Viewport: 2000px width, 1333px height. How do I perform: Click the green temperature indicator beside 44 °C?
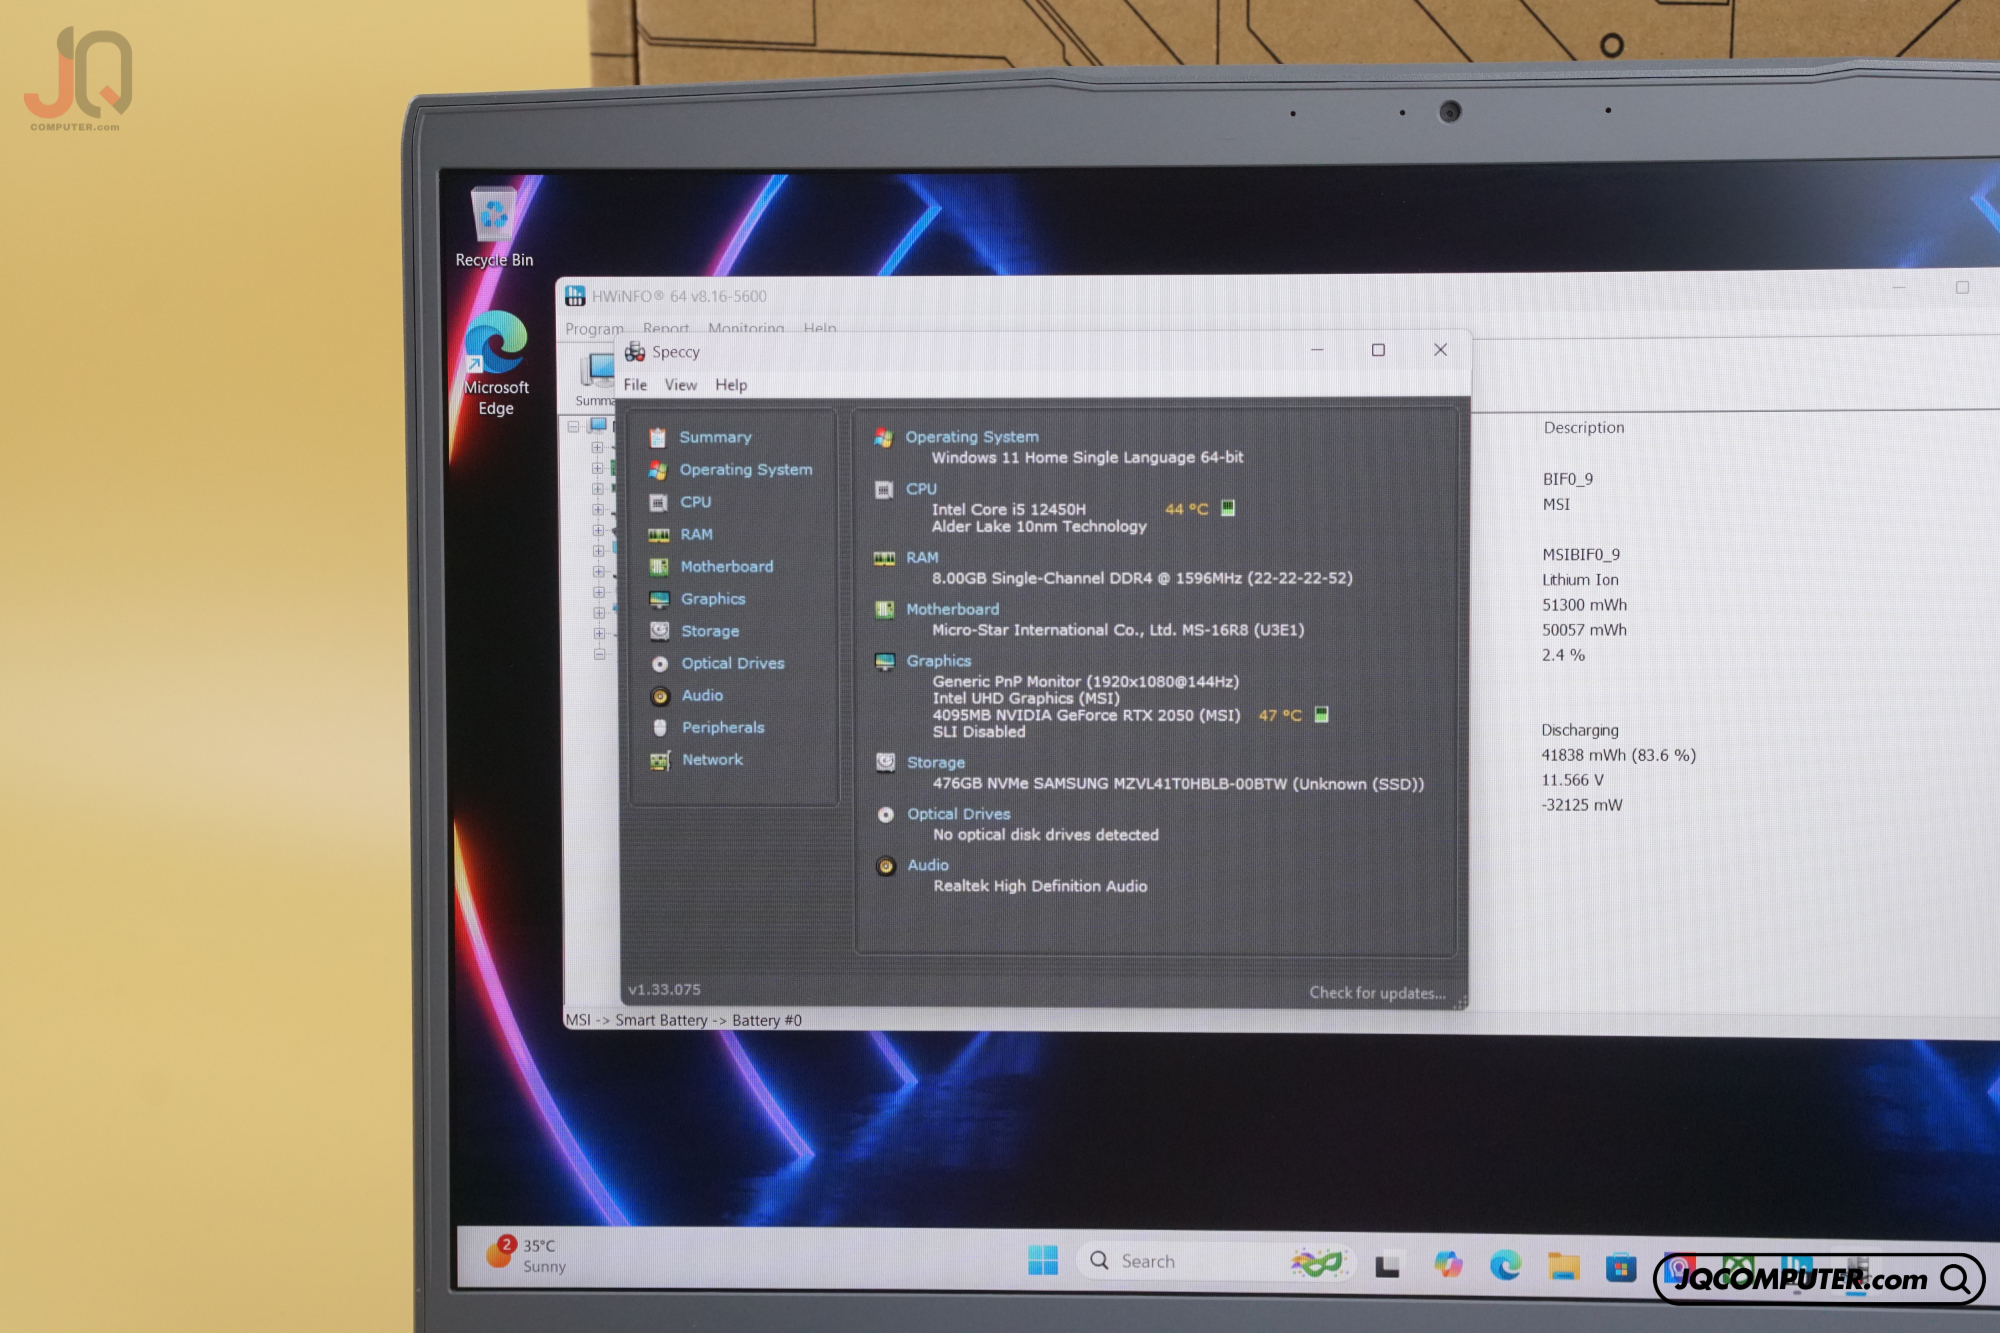tap(1228, 508)
